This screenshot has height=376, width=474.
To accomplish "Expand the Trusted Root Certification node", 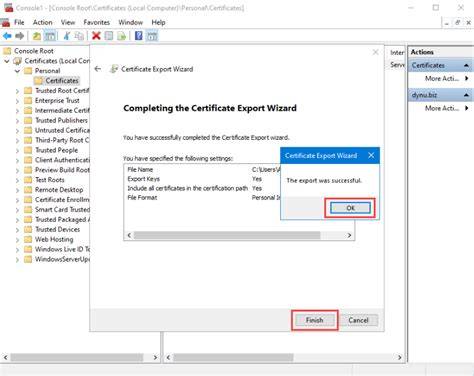I will [x=17, y=91].
